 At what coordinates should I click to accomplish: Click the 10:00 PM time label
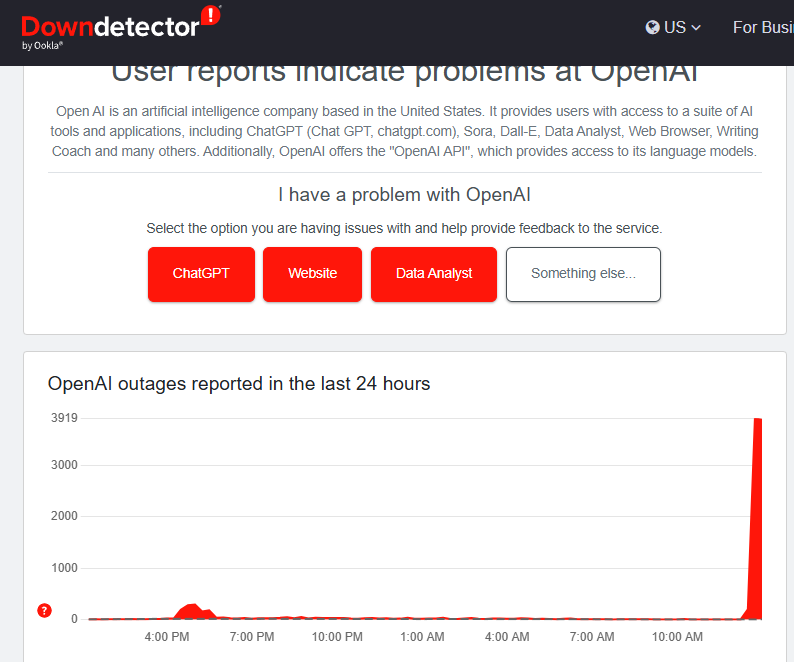click(x=337, y=637)
